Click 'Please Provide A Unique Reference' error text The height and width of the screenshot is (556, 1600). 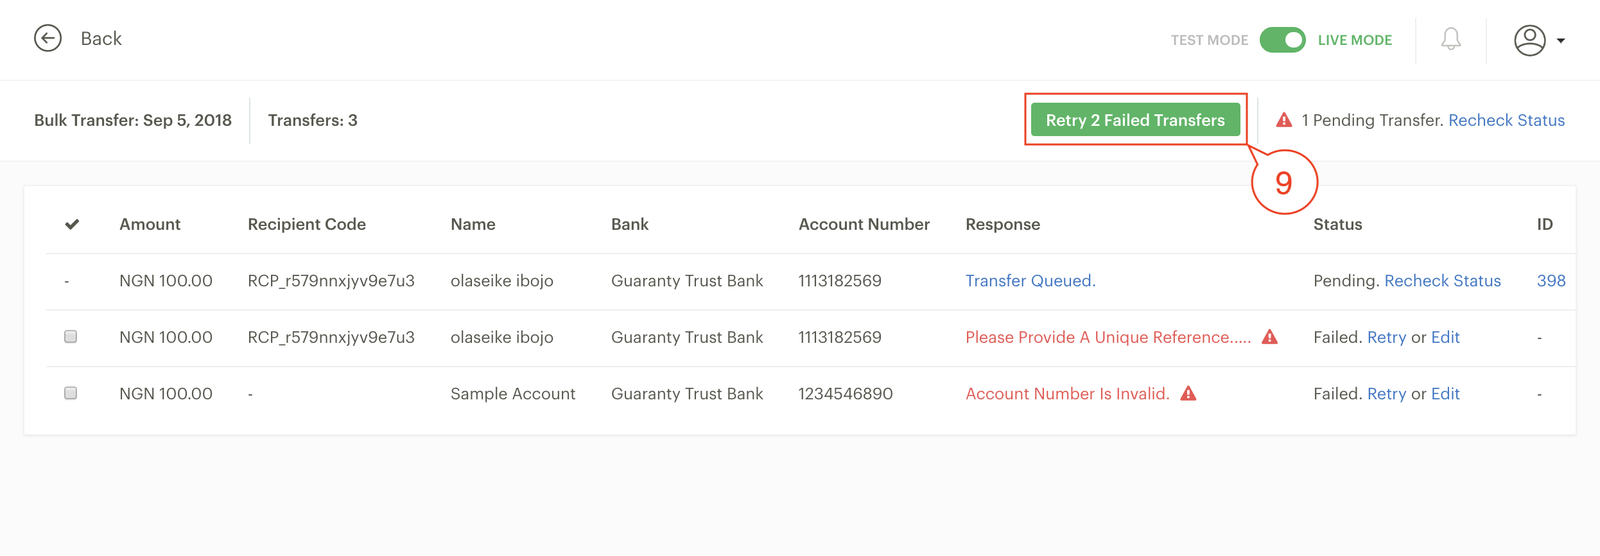pos(1108,337)
